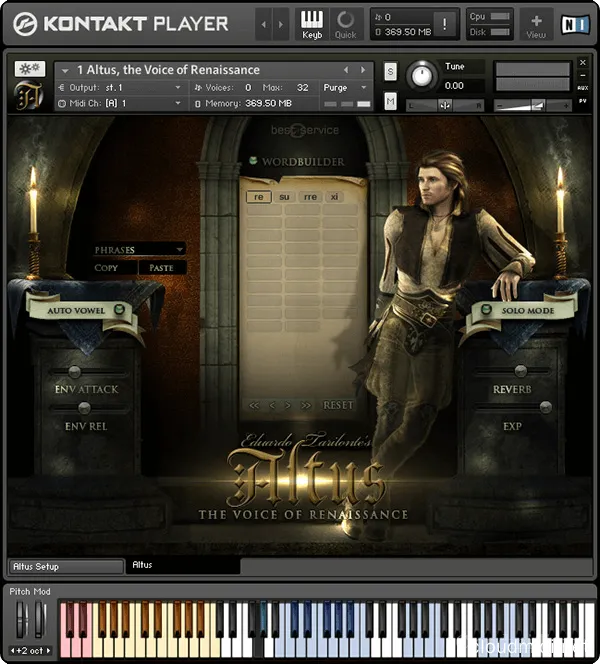
Task: Toggle the Auto Vowel switch
Action: pyautogui.click(x=120, y=310)
